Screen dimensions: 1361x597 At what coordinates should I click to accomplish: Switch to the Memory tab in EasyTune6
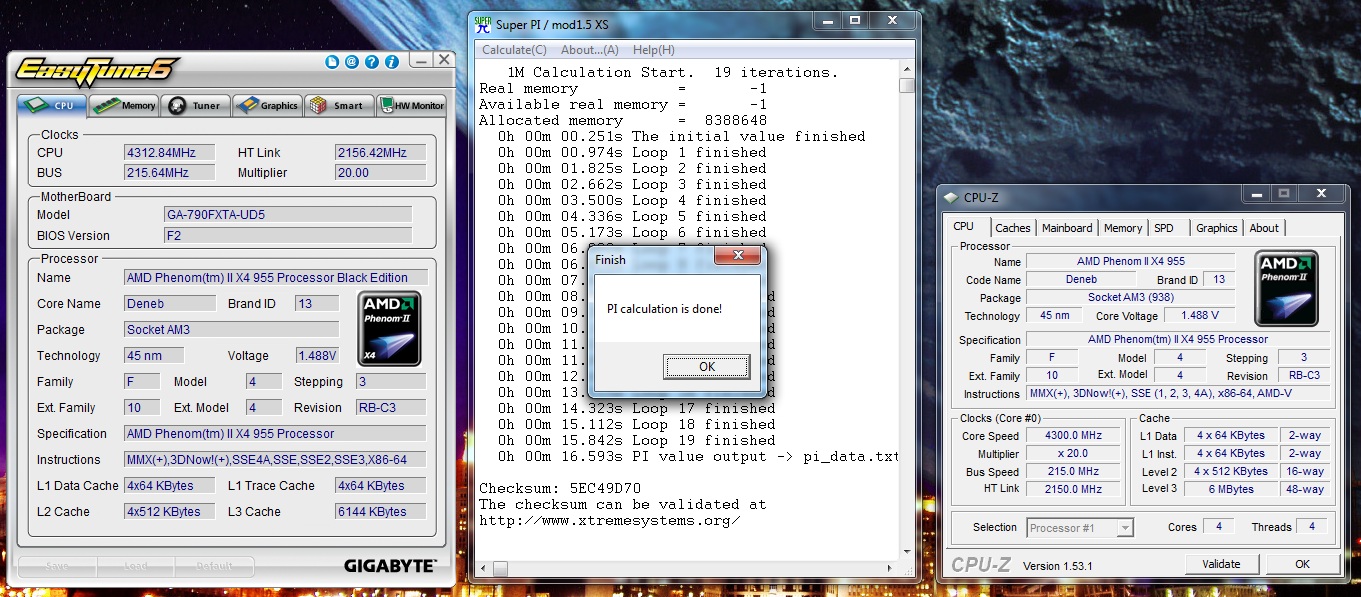[125, 105]
